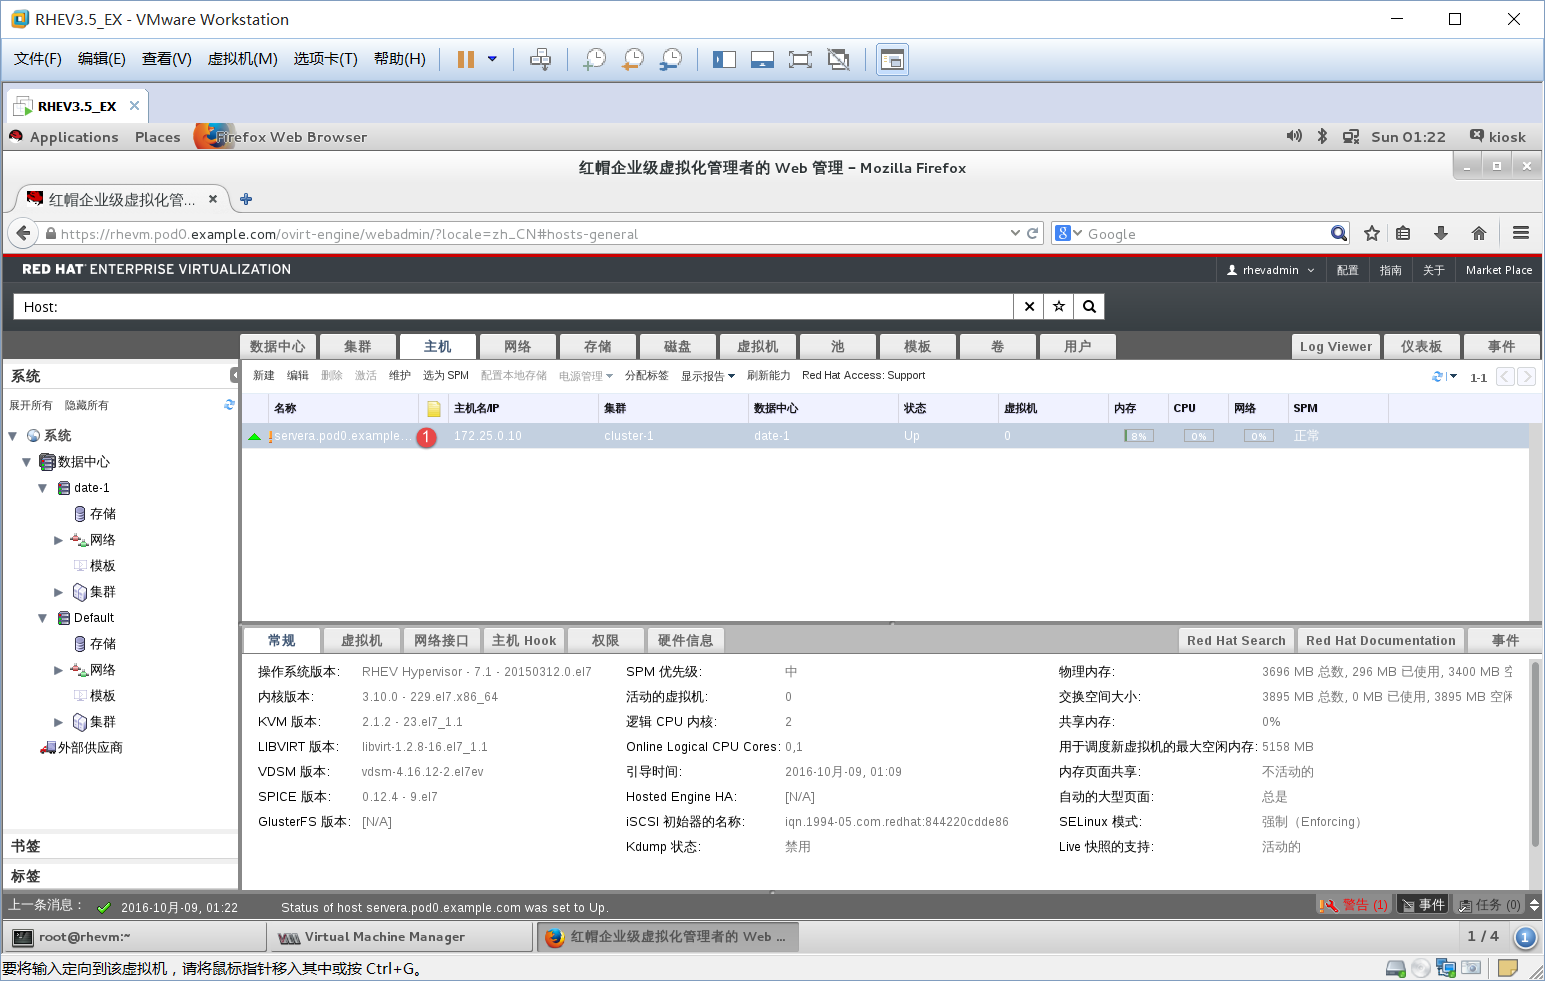Viewport: 1545px width, 981px height.
Task: Enter full screen mode via VMware toolbar icon
Action: point(800,59)
